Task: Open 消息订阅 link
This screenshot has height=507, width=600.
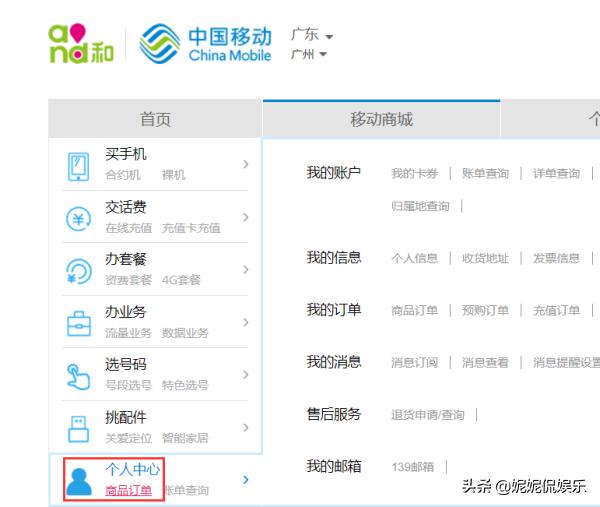Action: click(x=414, y=362)
